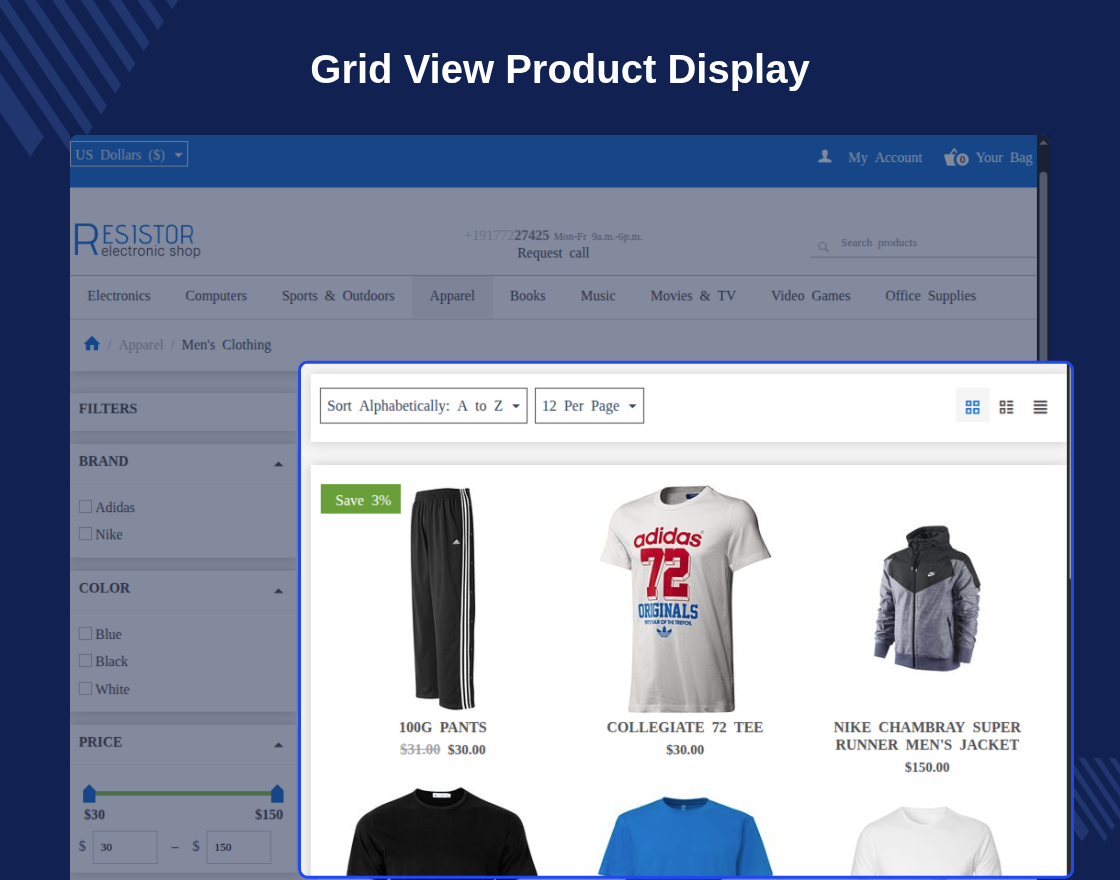This screenshot has width=1120, height=880.
Task: Click the Apparel breadcrumb link
Action: click(141, 344)
